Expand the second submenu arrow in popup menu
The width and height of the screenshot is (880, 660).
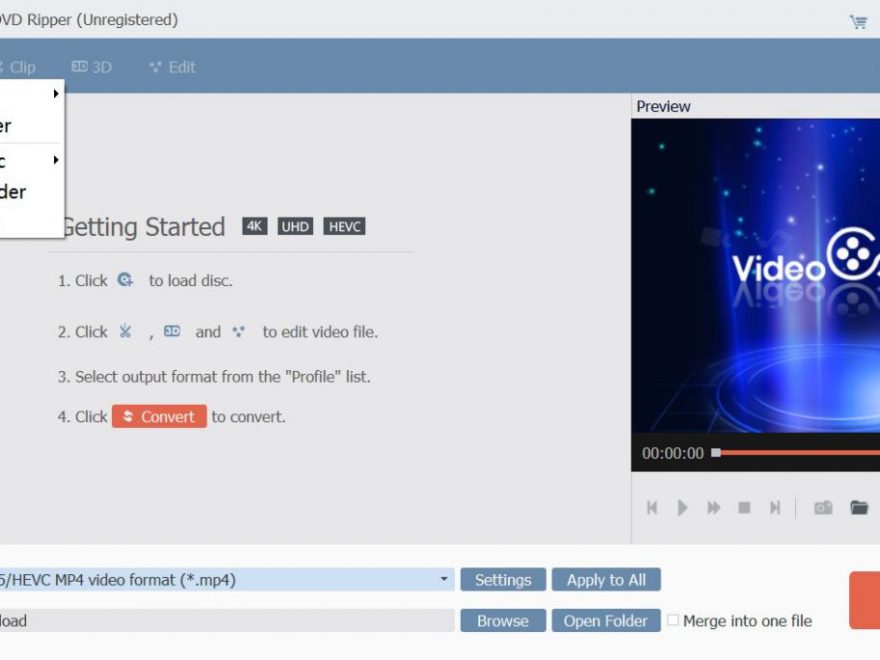56,160
